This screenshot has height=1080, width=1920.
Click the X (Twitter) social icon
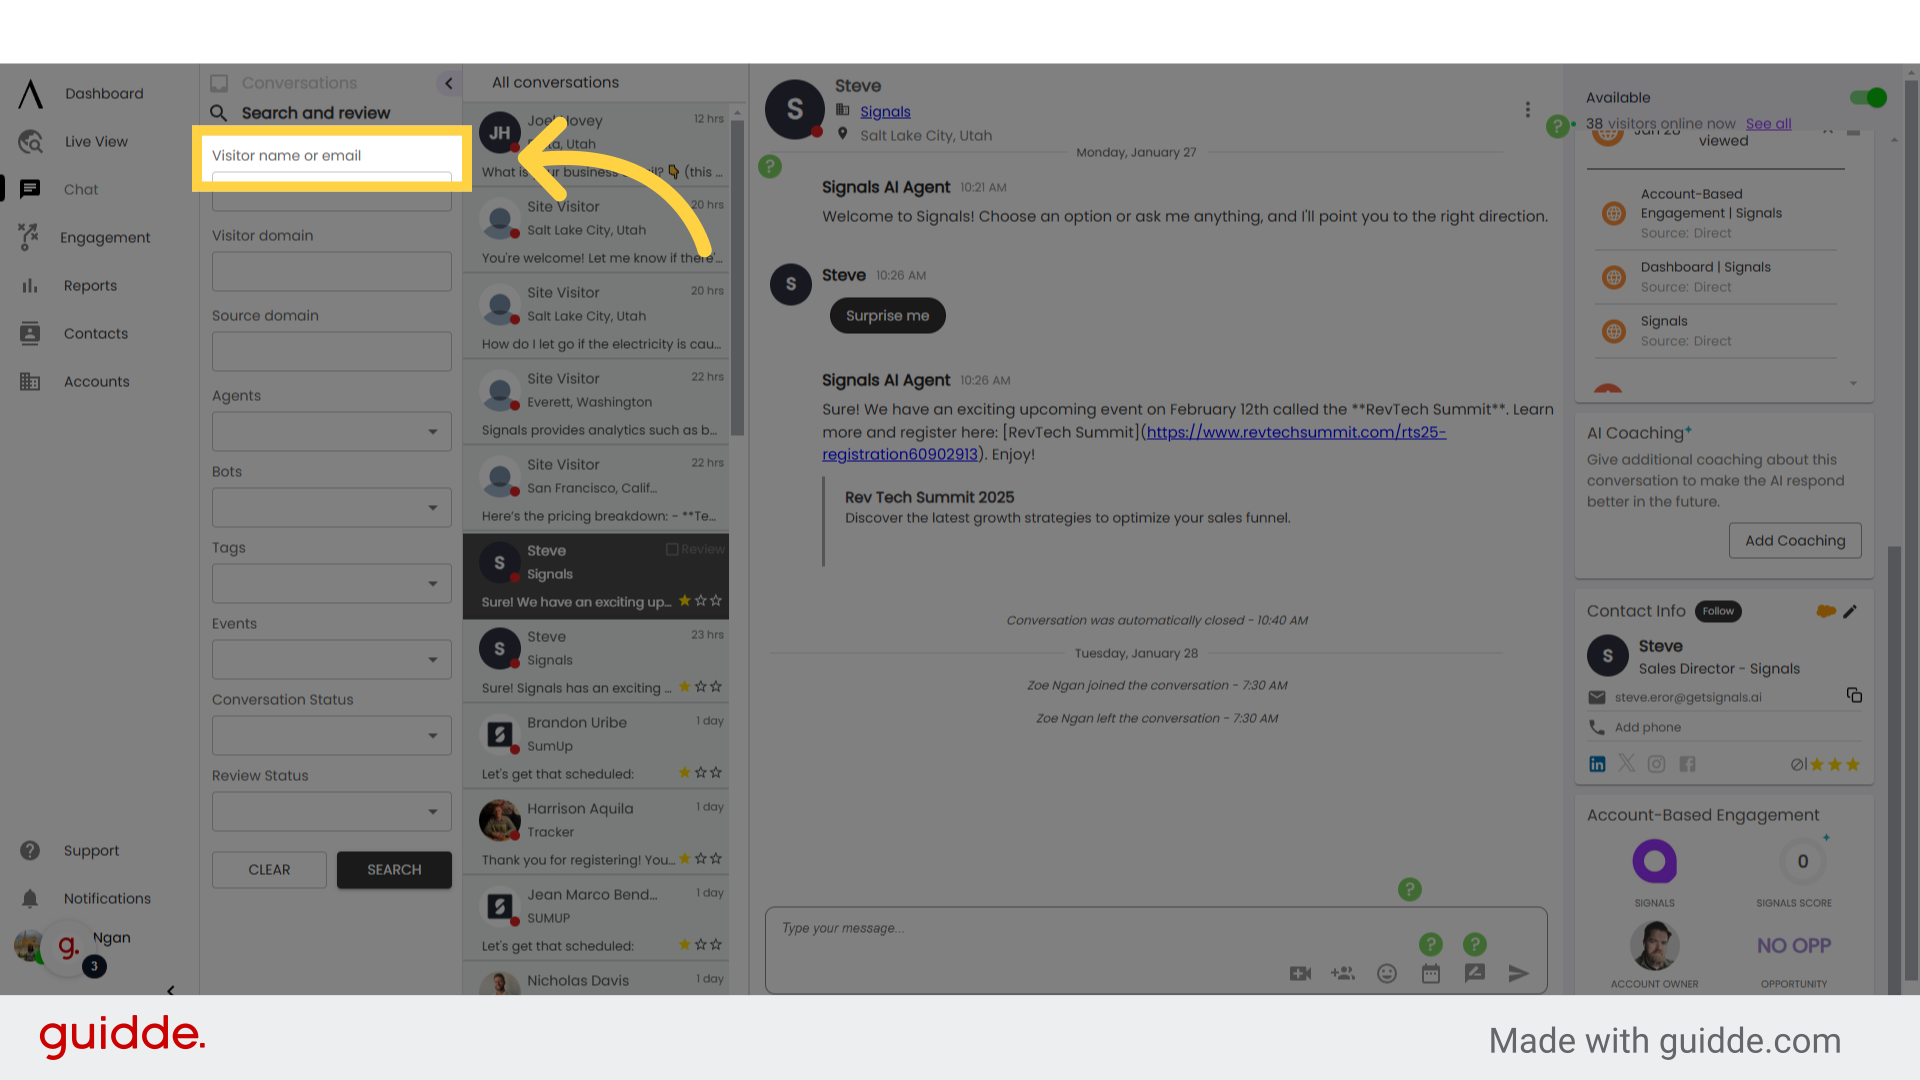tap(1627, 764)
